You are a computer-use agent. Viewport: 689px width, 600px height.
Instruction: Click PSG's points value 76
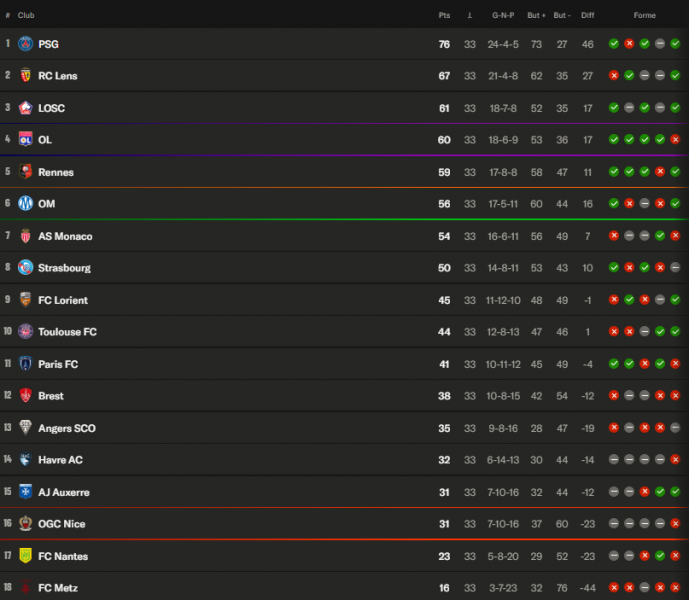[x=444, y=44]
